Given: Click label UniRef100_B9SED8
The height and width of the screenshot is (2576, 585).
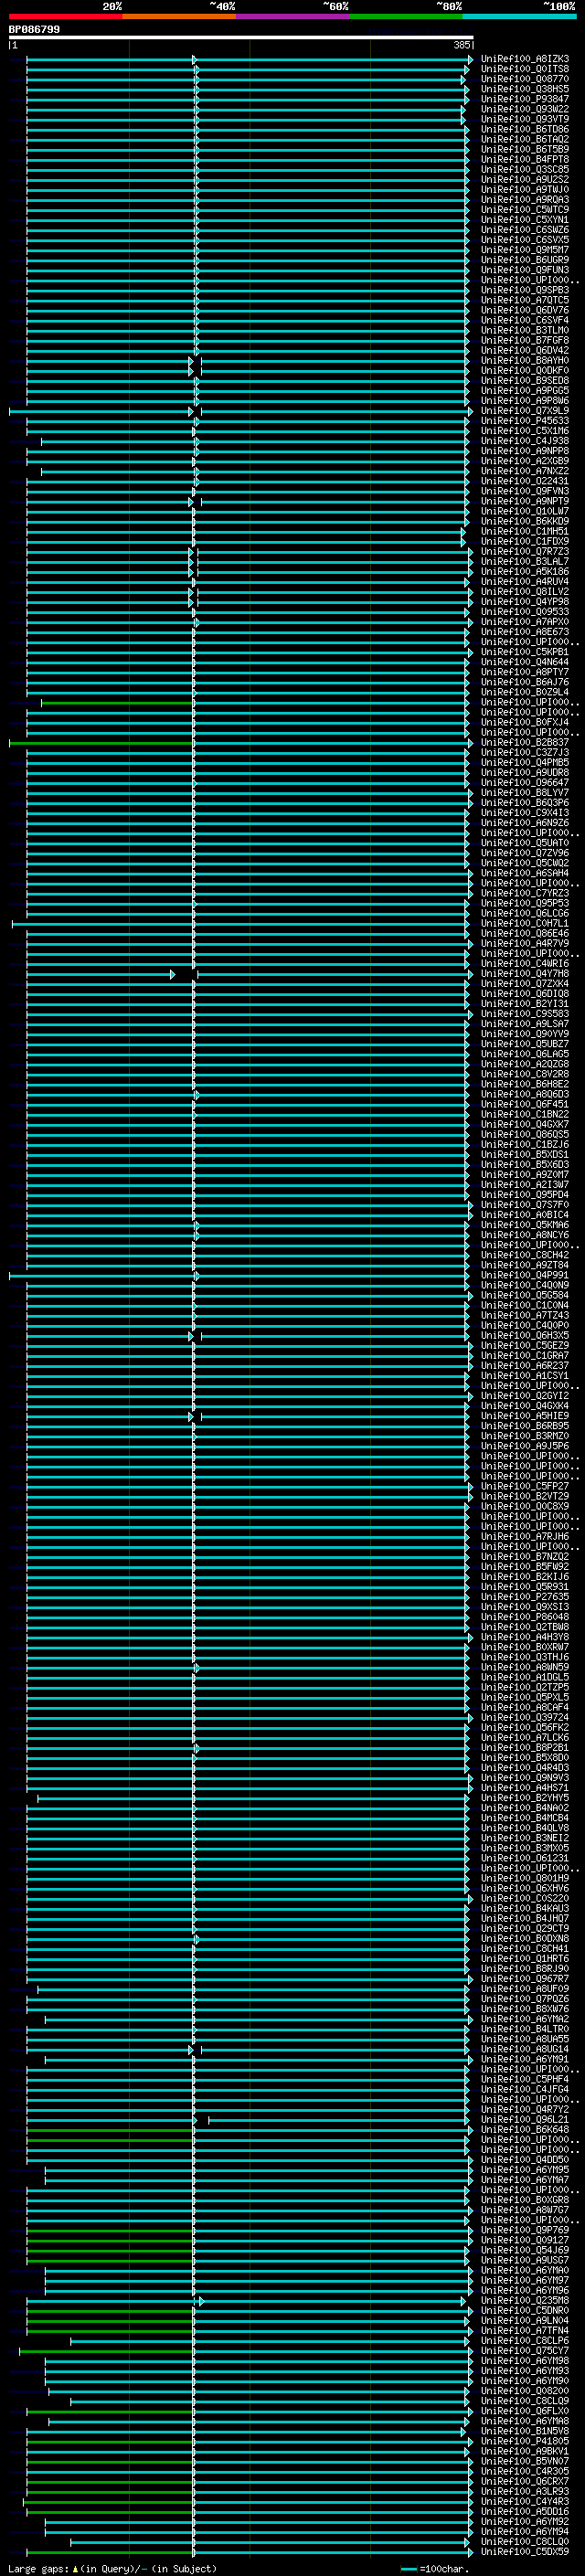Looking at the screenshot, I should pos(525,380).
